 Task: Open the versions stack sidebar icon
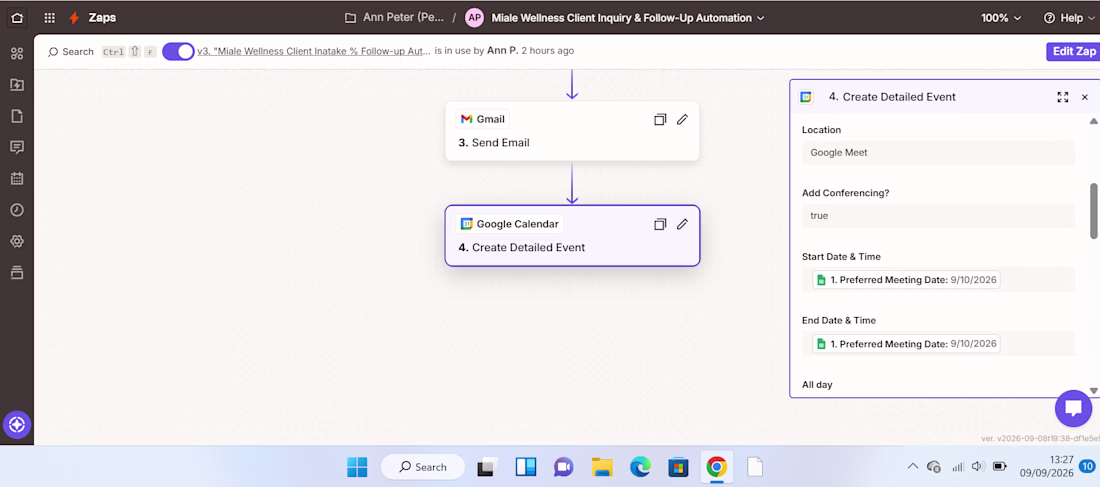point(17,272)
